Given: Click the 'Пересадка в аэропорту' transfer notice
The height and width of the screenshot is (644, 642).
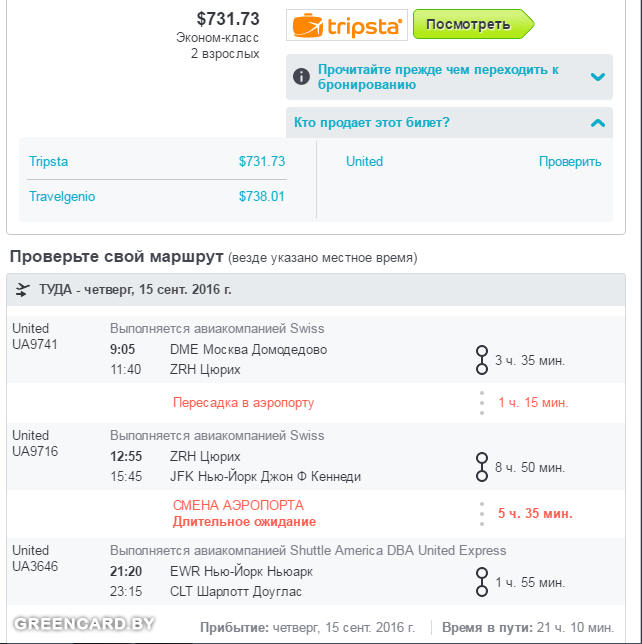Looking at the screenshot, I should point(243,403).
